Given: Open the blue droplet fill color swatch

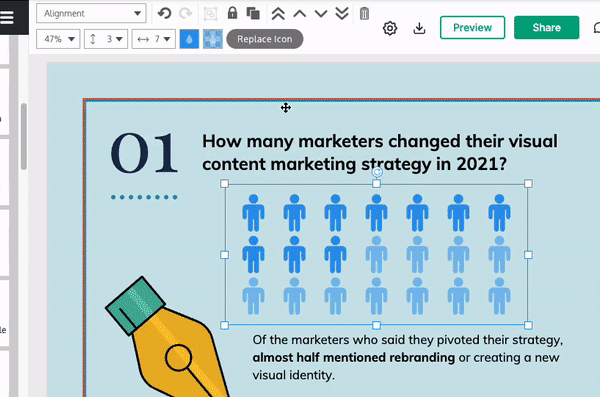Looking at the screenshot, I should 189,39.
